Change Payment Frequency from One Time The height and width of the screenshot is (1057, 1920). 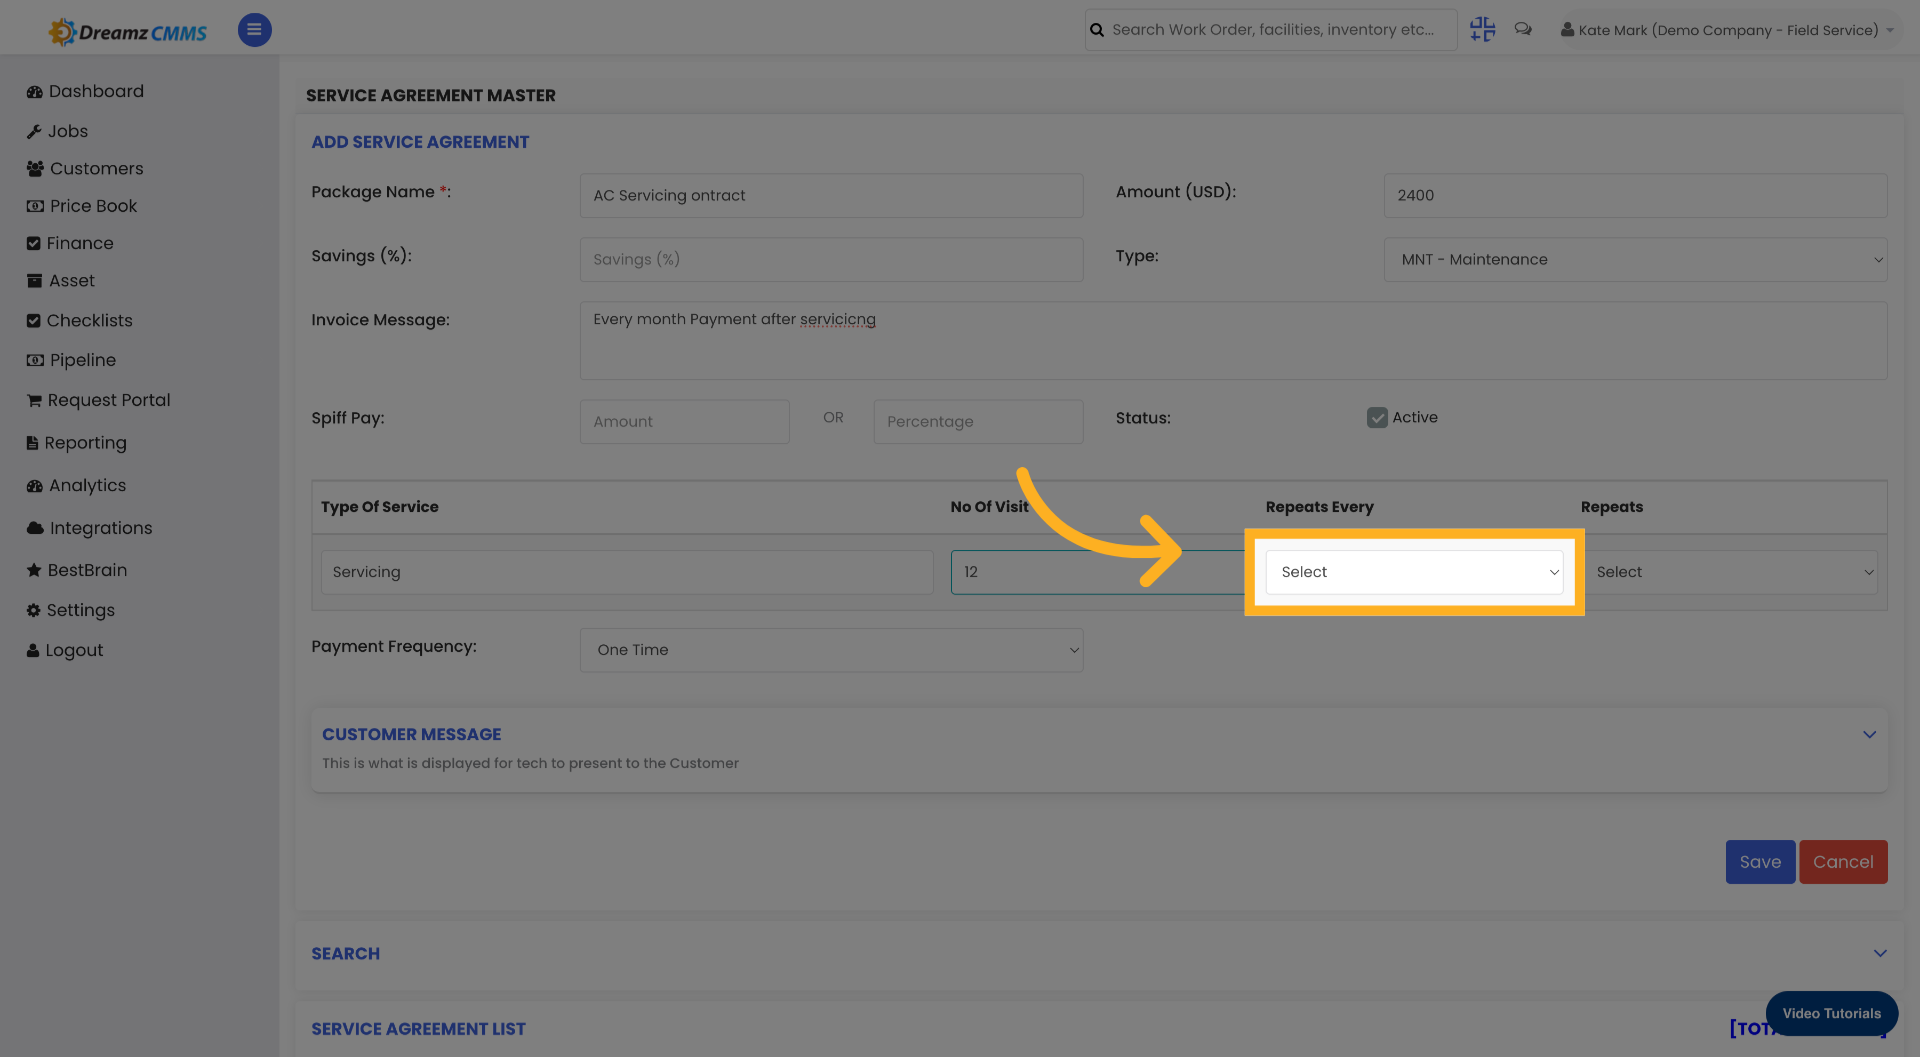(831, 650)
